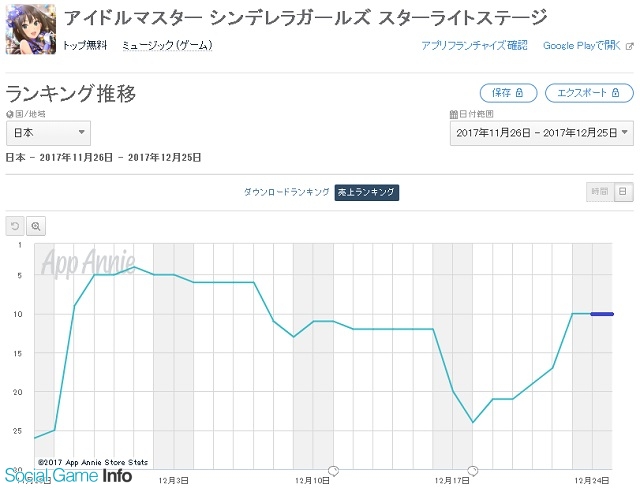Click the chart zoom magnifier icon
Image resolution: width=640 pixels, height=488 pixels.
point(36,226)
